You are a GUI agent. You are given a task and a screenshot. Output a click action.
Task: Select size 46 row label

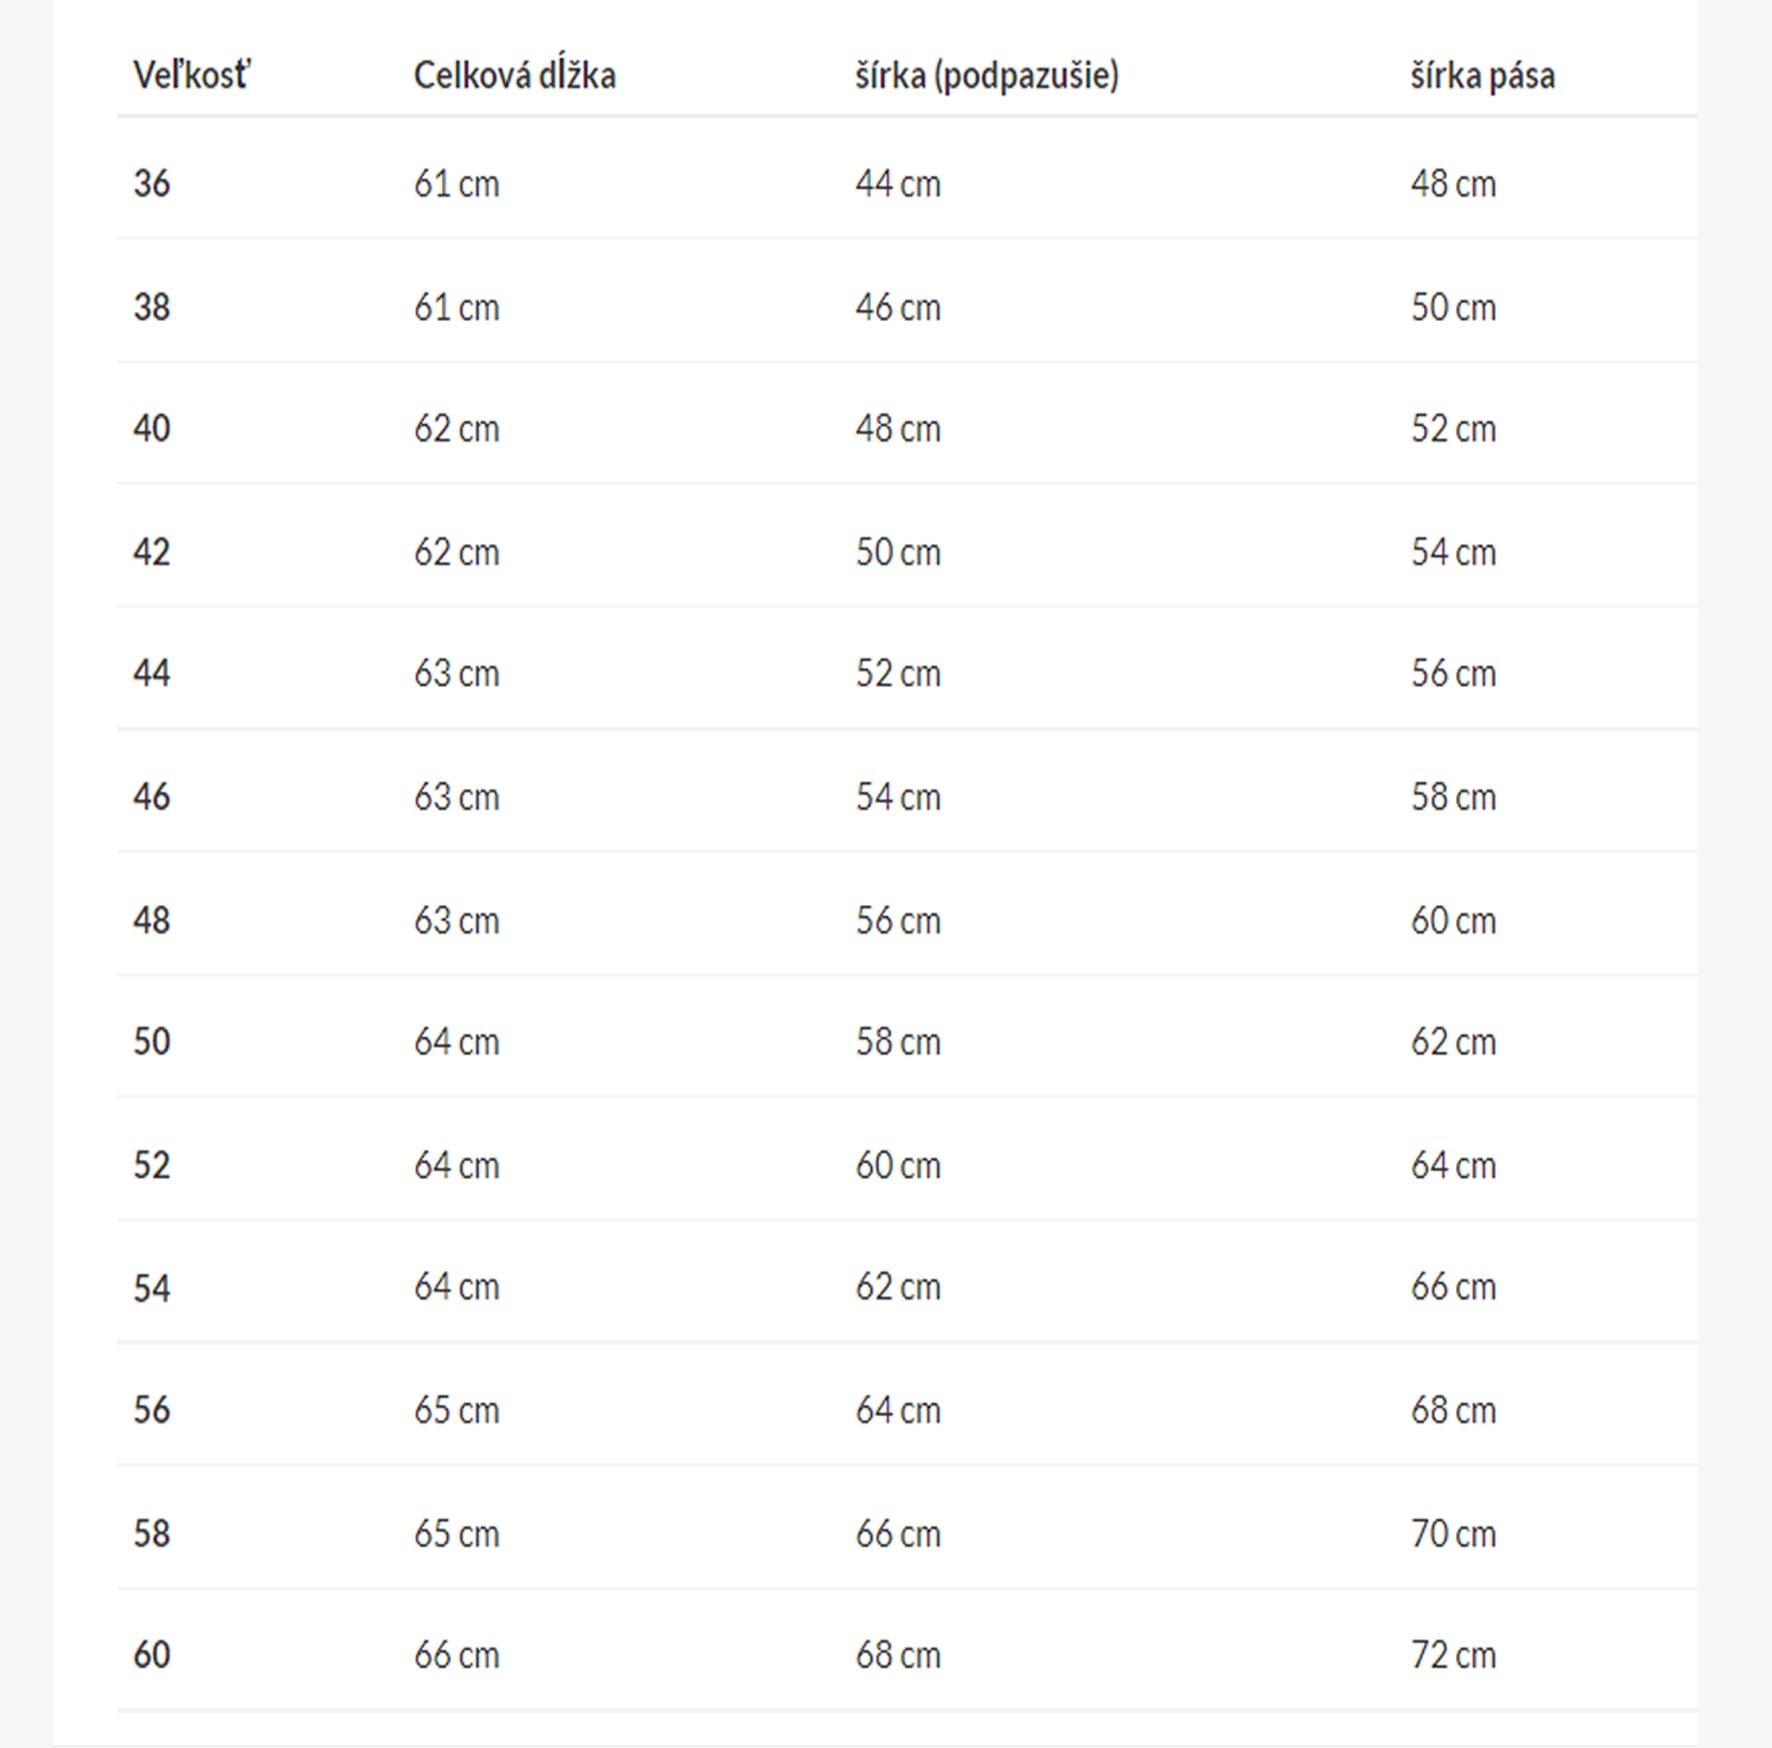[x=152, y=796]
